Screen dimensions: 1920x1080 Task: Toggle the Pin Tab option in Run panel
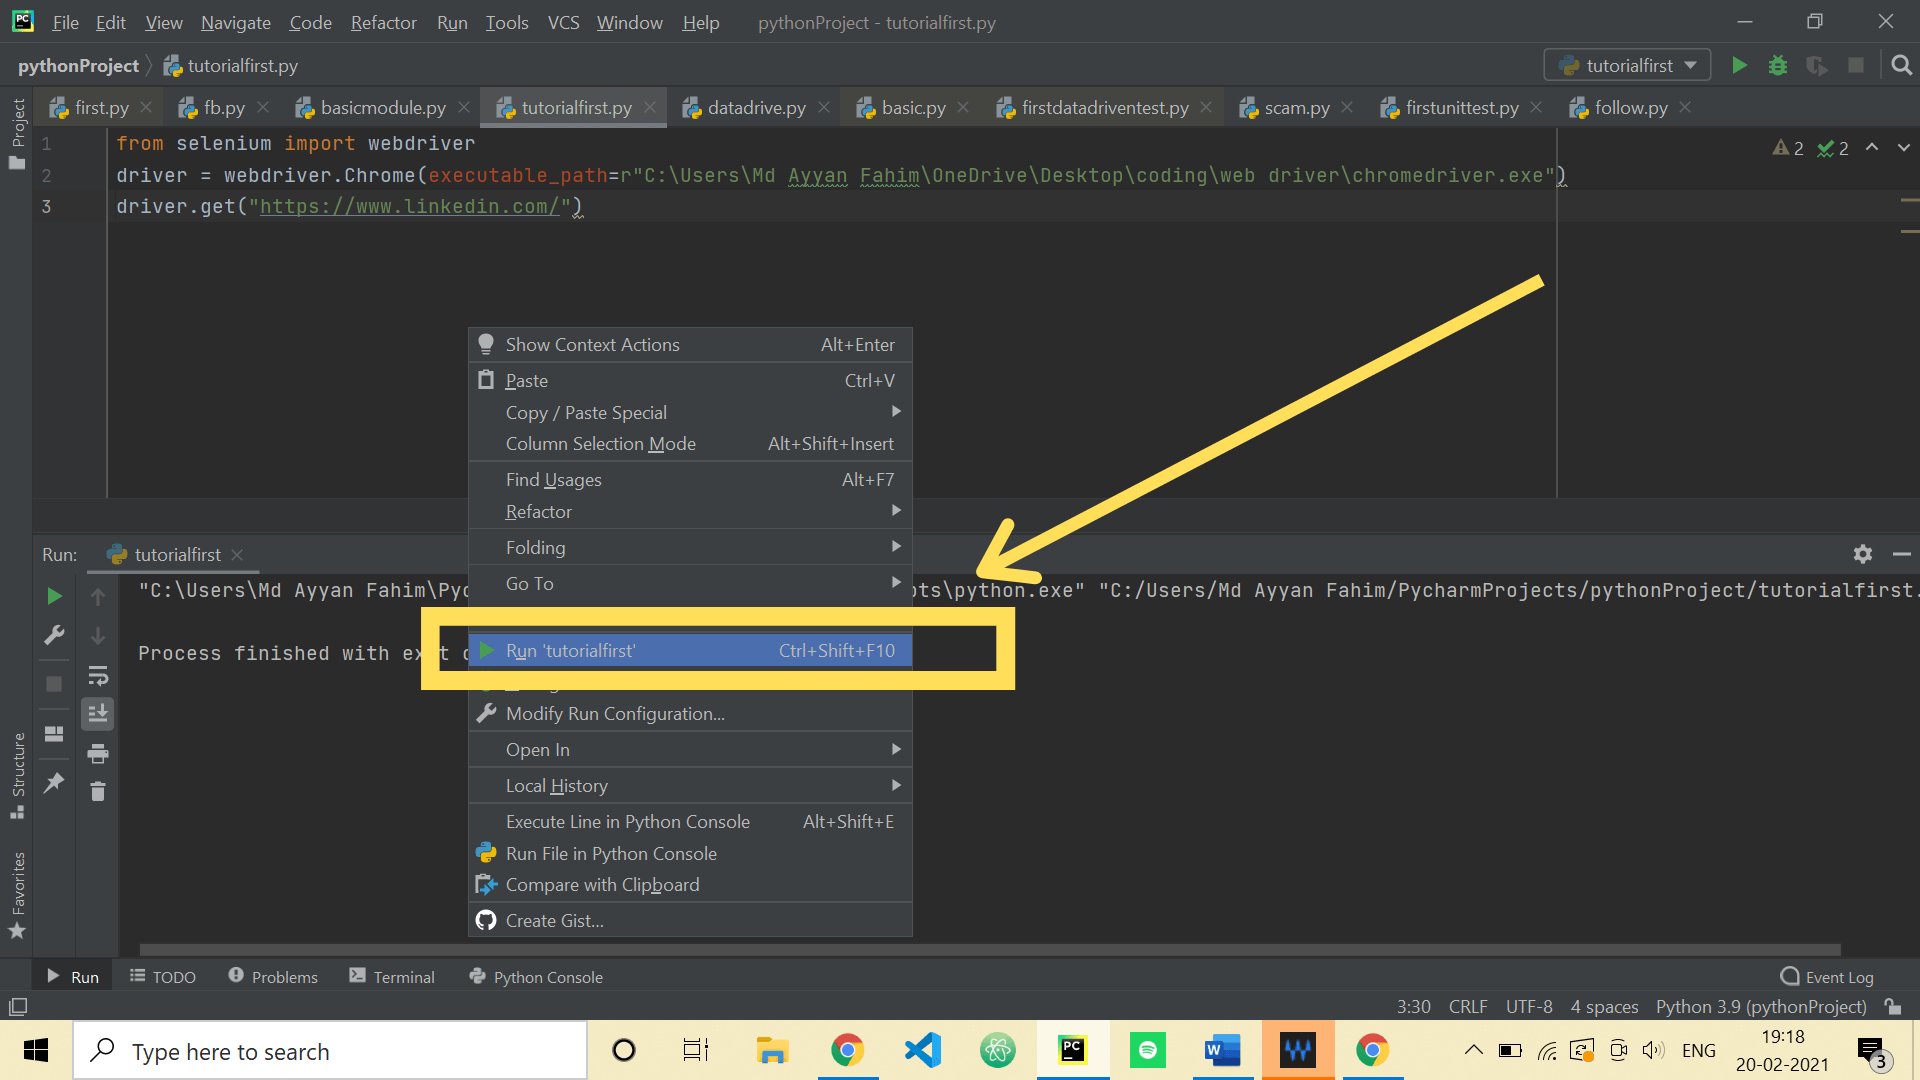[54, 781]
